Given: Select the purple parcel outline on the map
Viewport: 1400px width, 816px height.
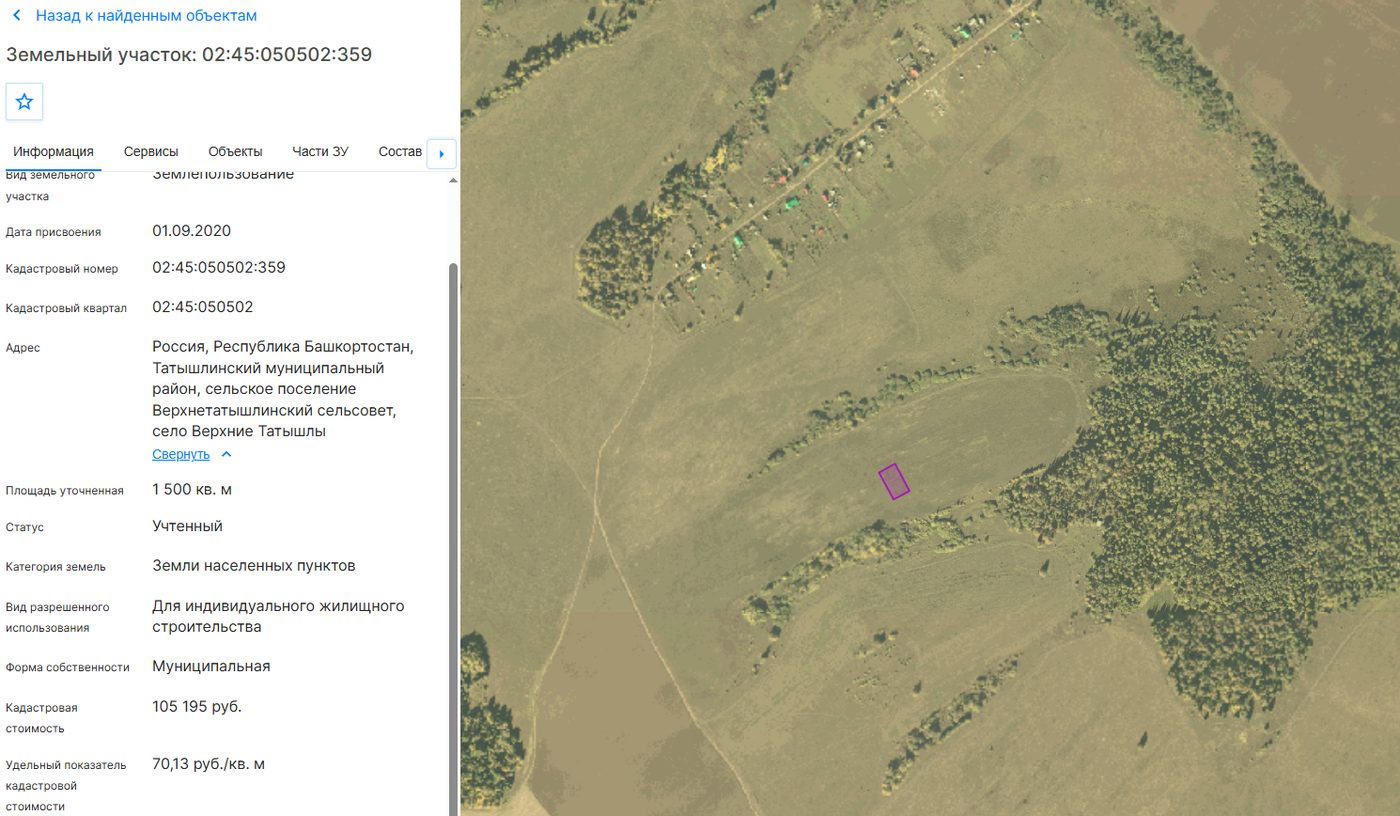Looking at the screenshot, I should pos(894,481).
